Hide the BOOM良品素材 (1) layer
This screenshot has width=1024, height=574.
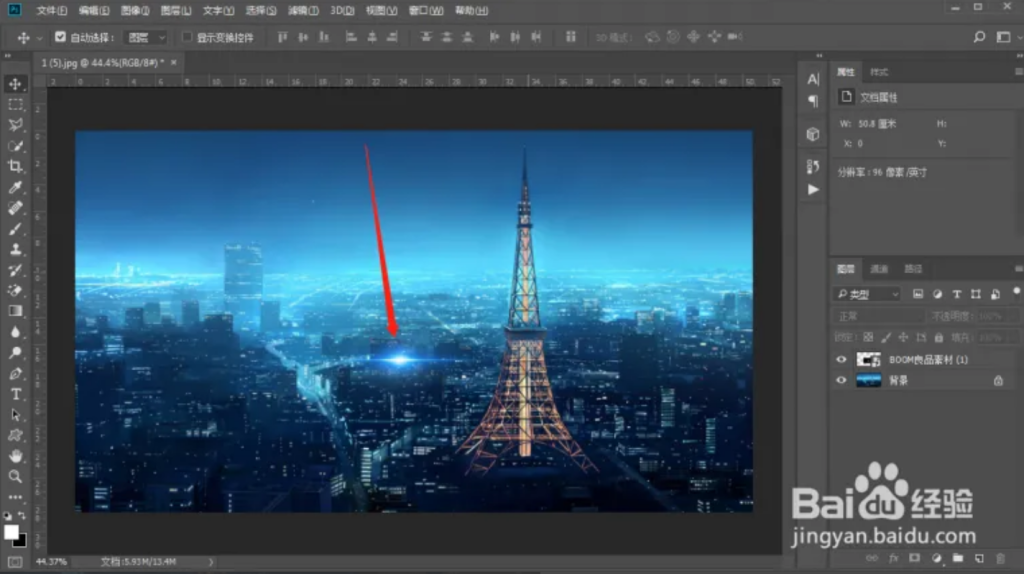click(x=841, y=359)
